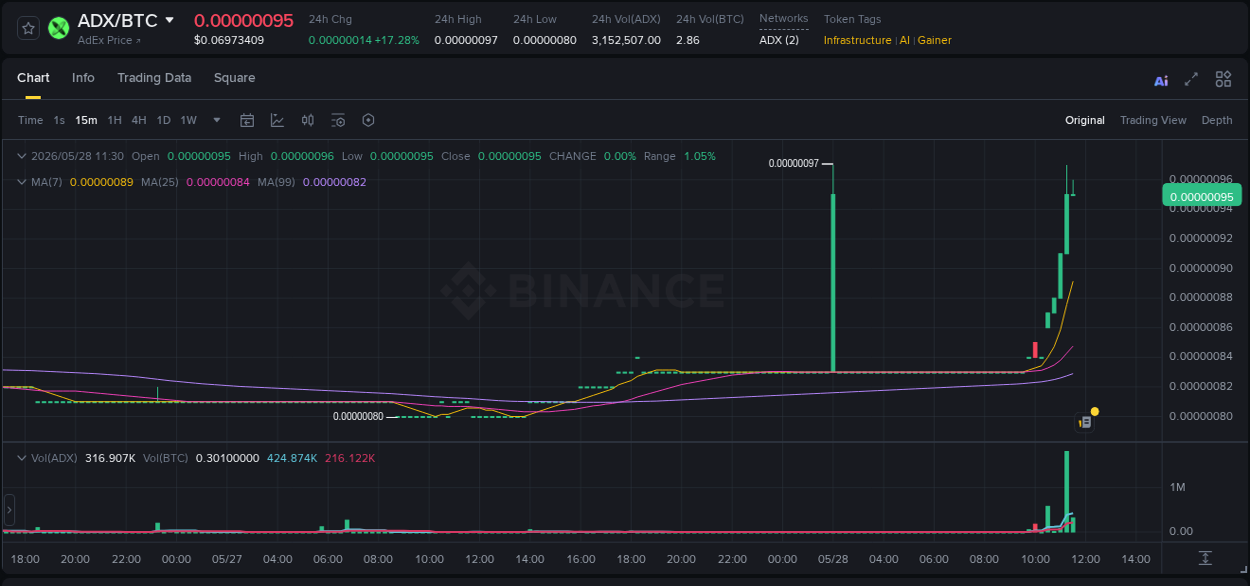Click the MA(7) indicator label
1250x586 pixels.
[x=47, y=182]
